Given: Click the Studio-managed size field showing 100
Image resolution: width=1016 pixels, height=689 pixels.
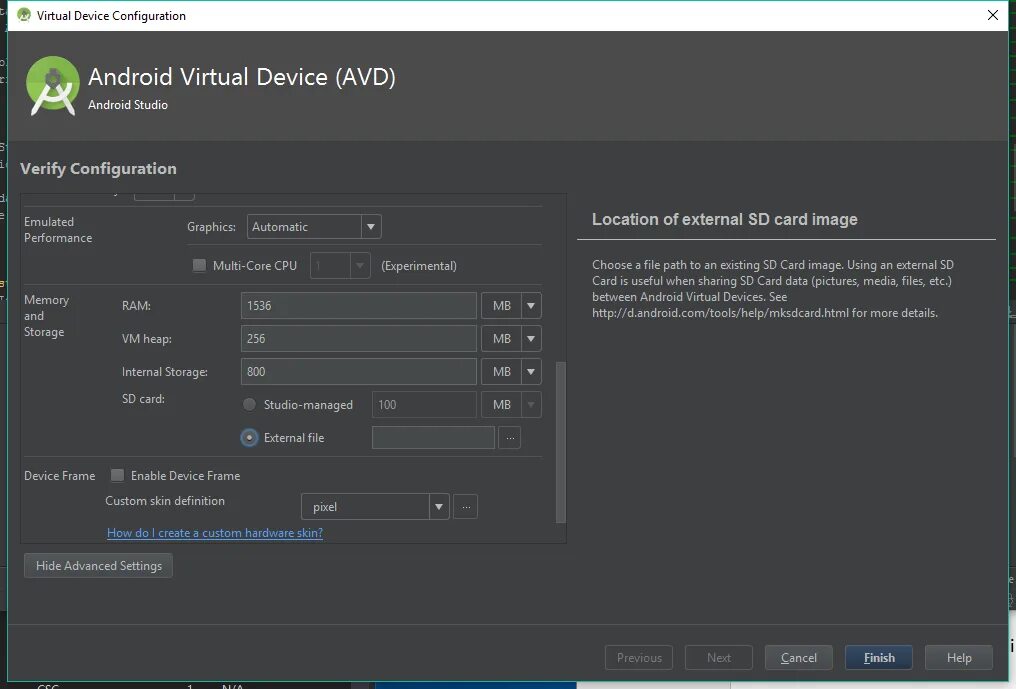Looking at the screenshot, I should [424, 404].
